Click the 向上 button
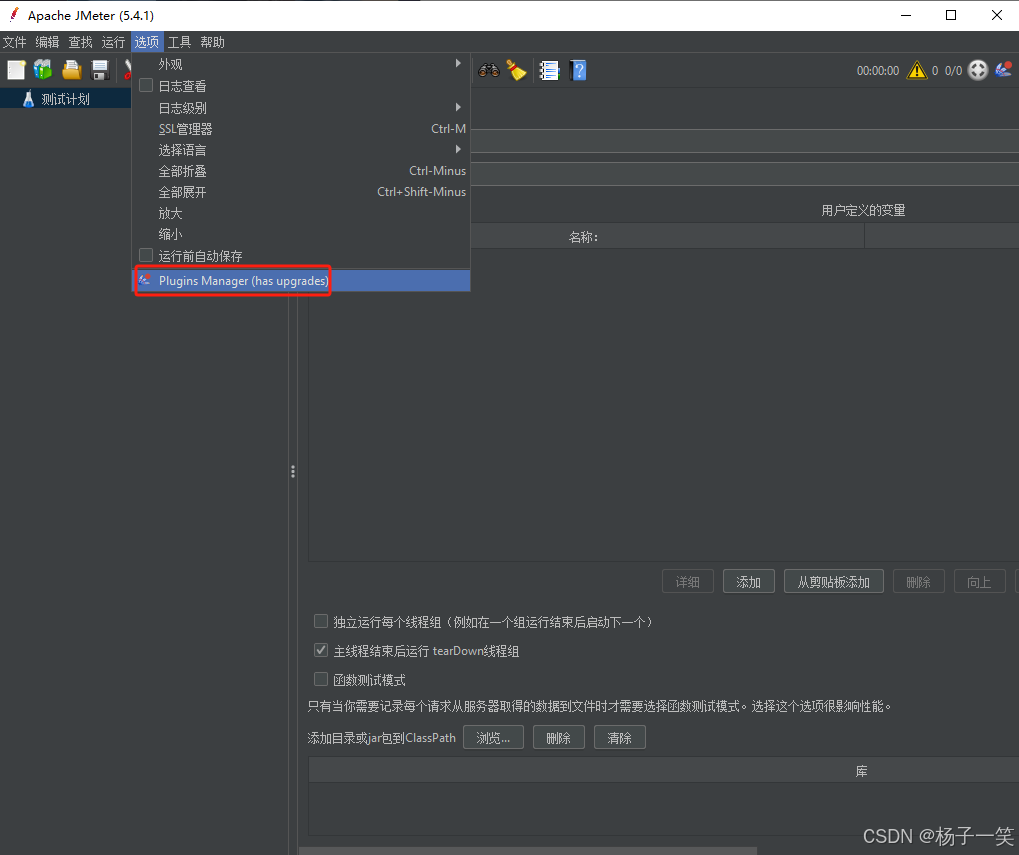The height and width of the screenshot is (855, 1019). coord(979,581)
